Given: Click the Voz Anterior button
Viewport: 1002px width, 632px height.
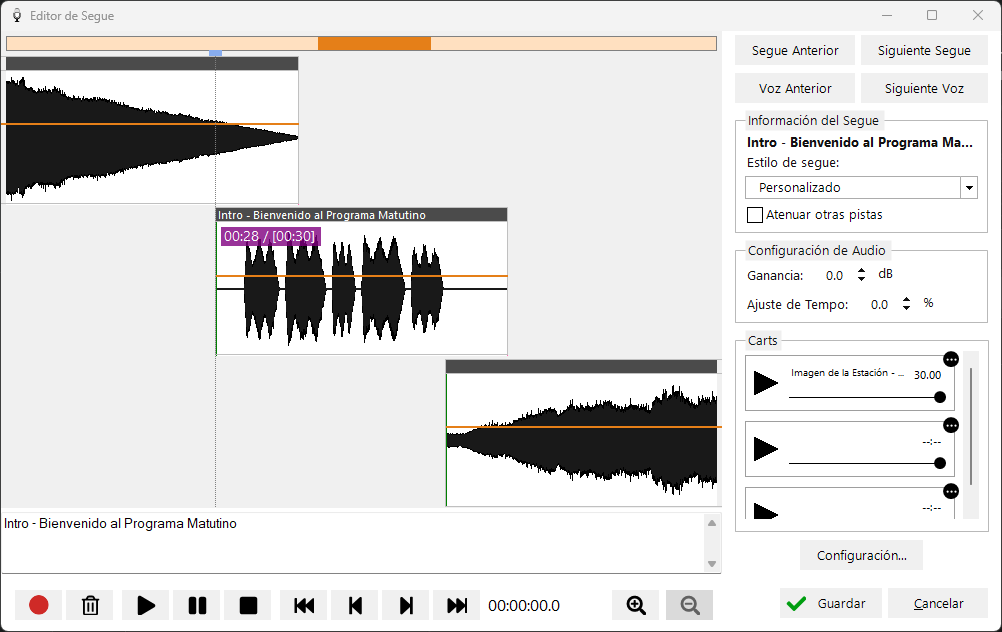Looking at the screenshot, I should (x=795, y=88).
